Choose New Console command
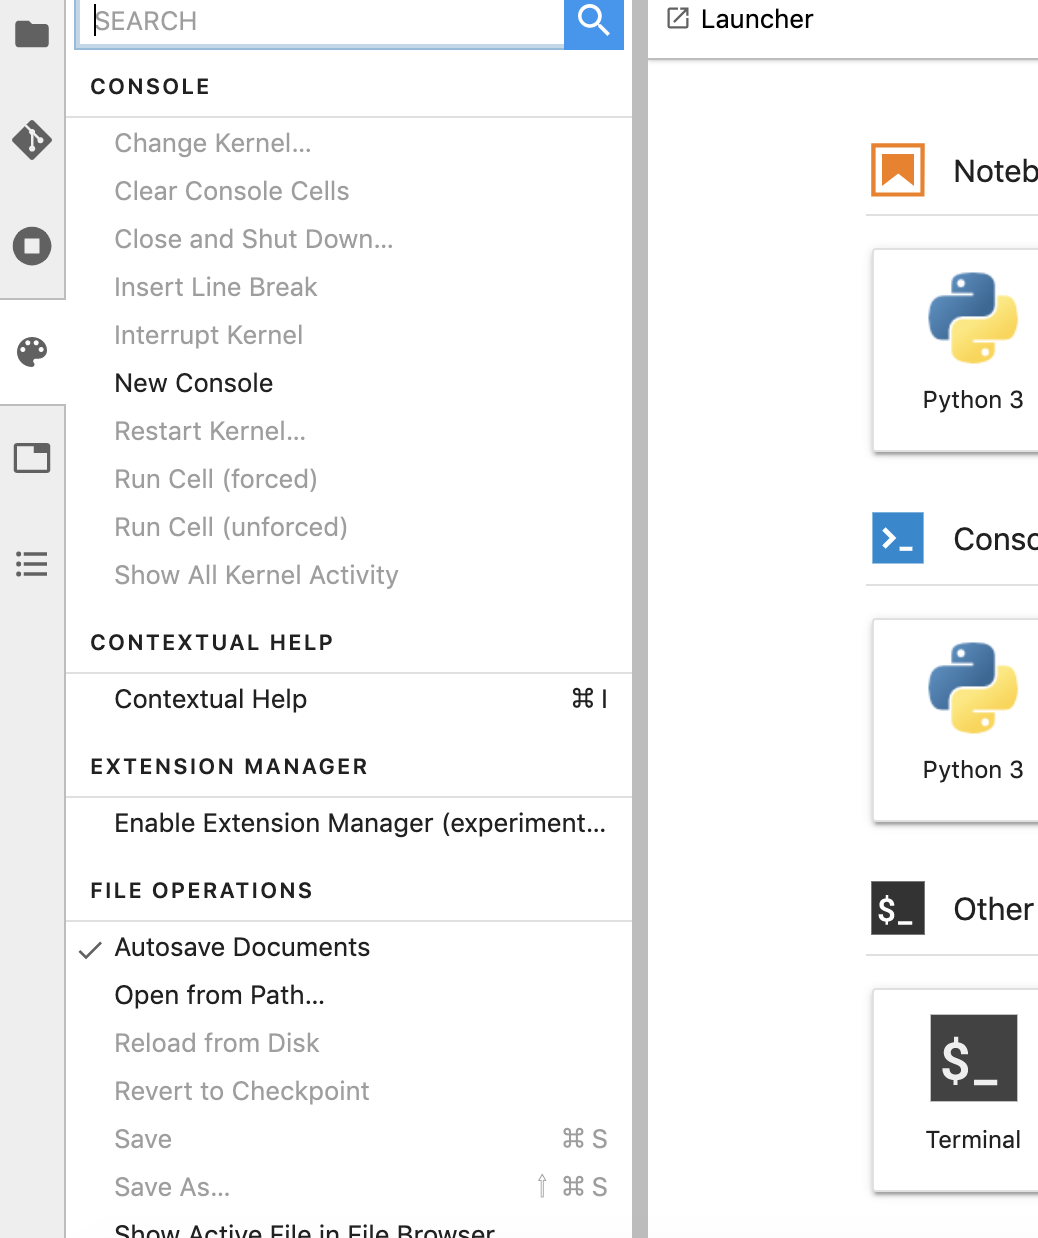 [194, 383]
